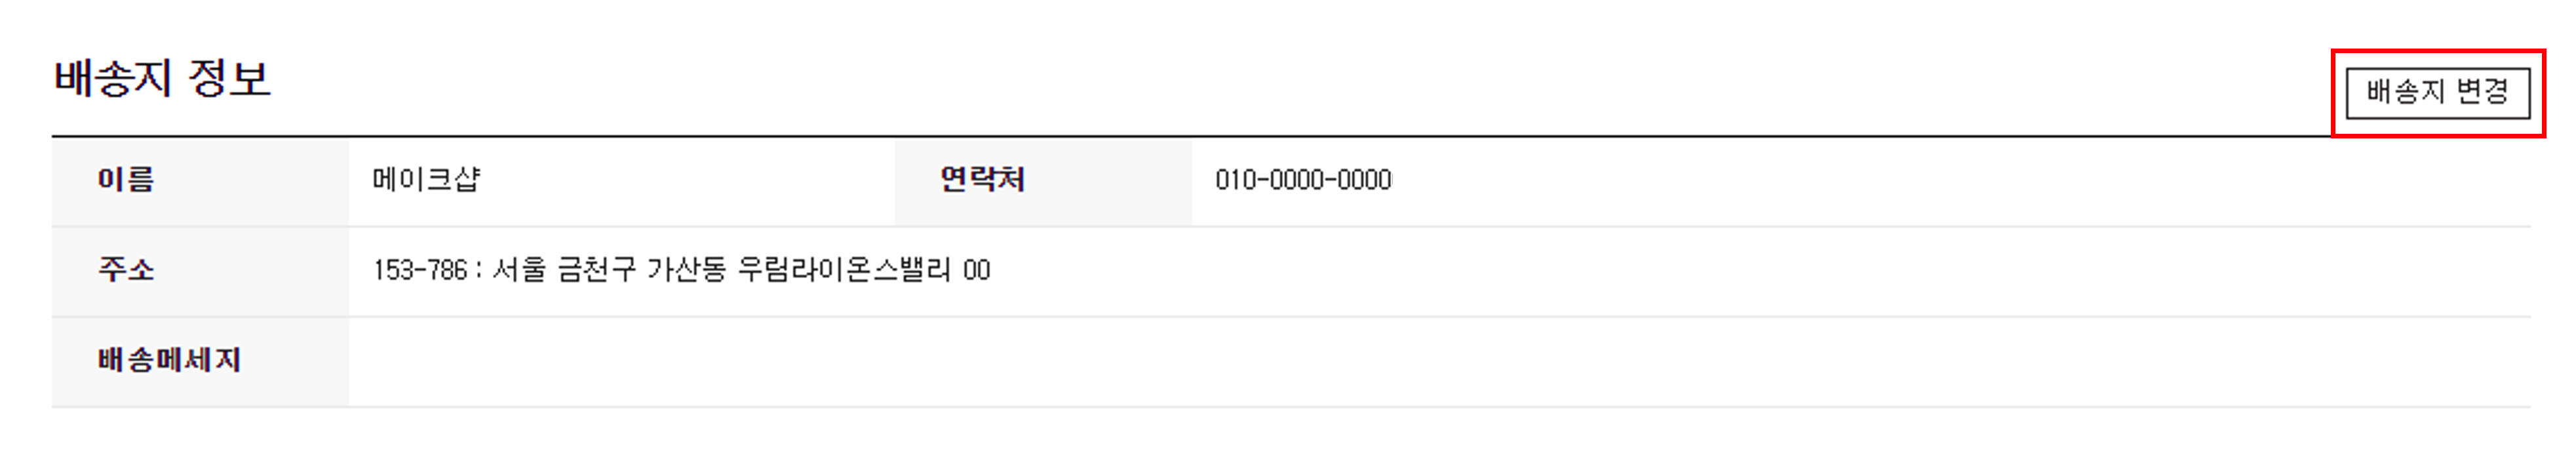Screen dimensions: 2576x469
Task: Select the phone number 010-0000-0000
Action: click(1303, 180)
